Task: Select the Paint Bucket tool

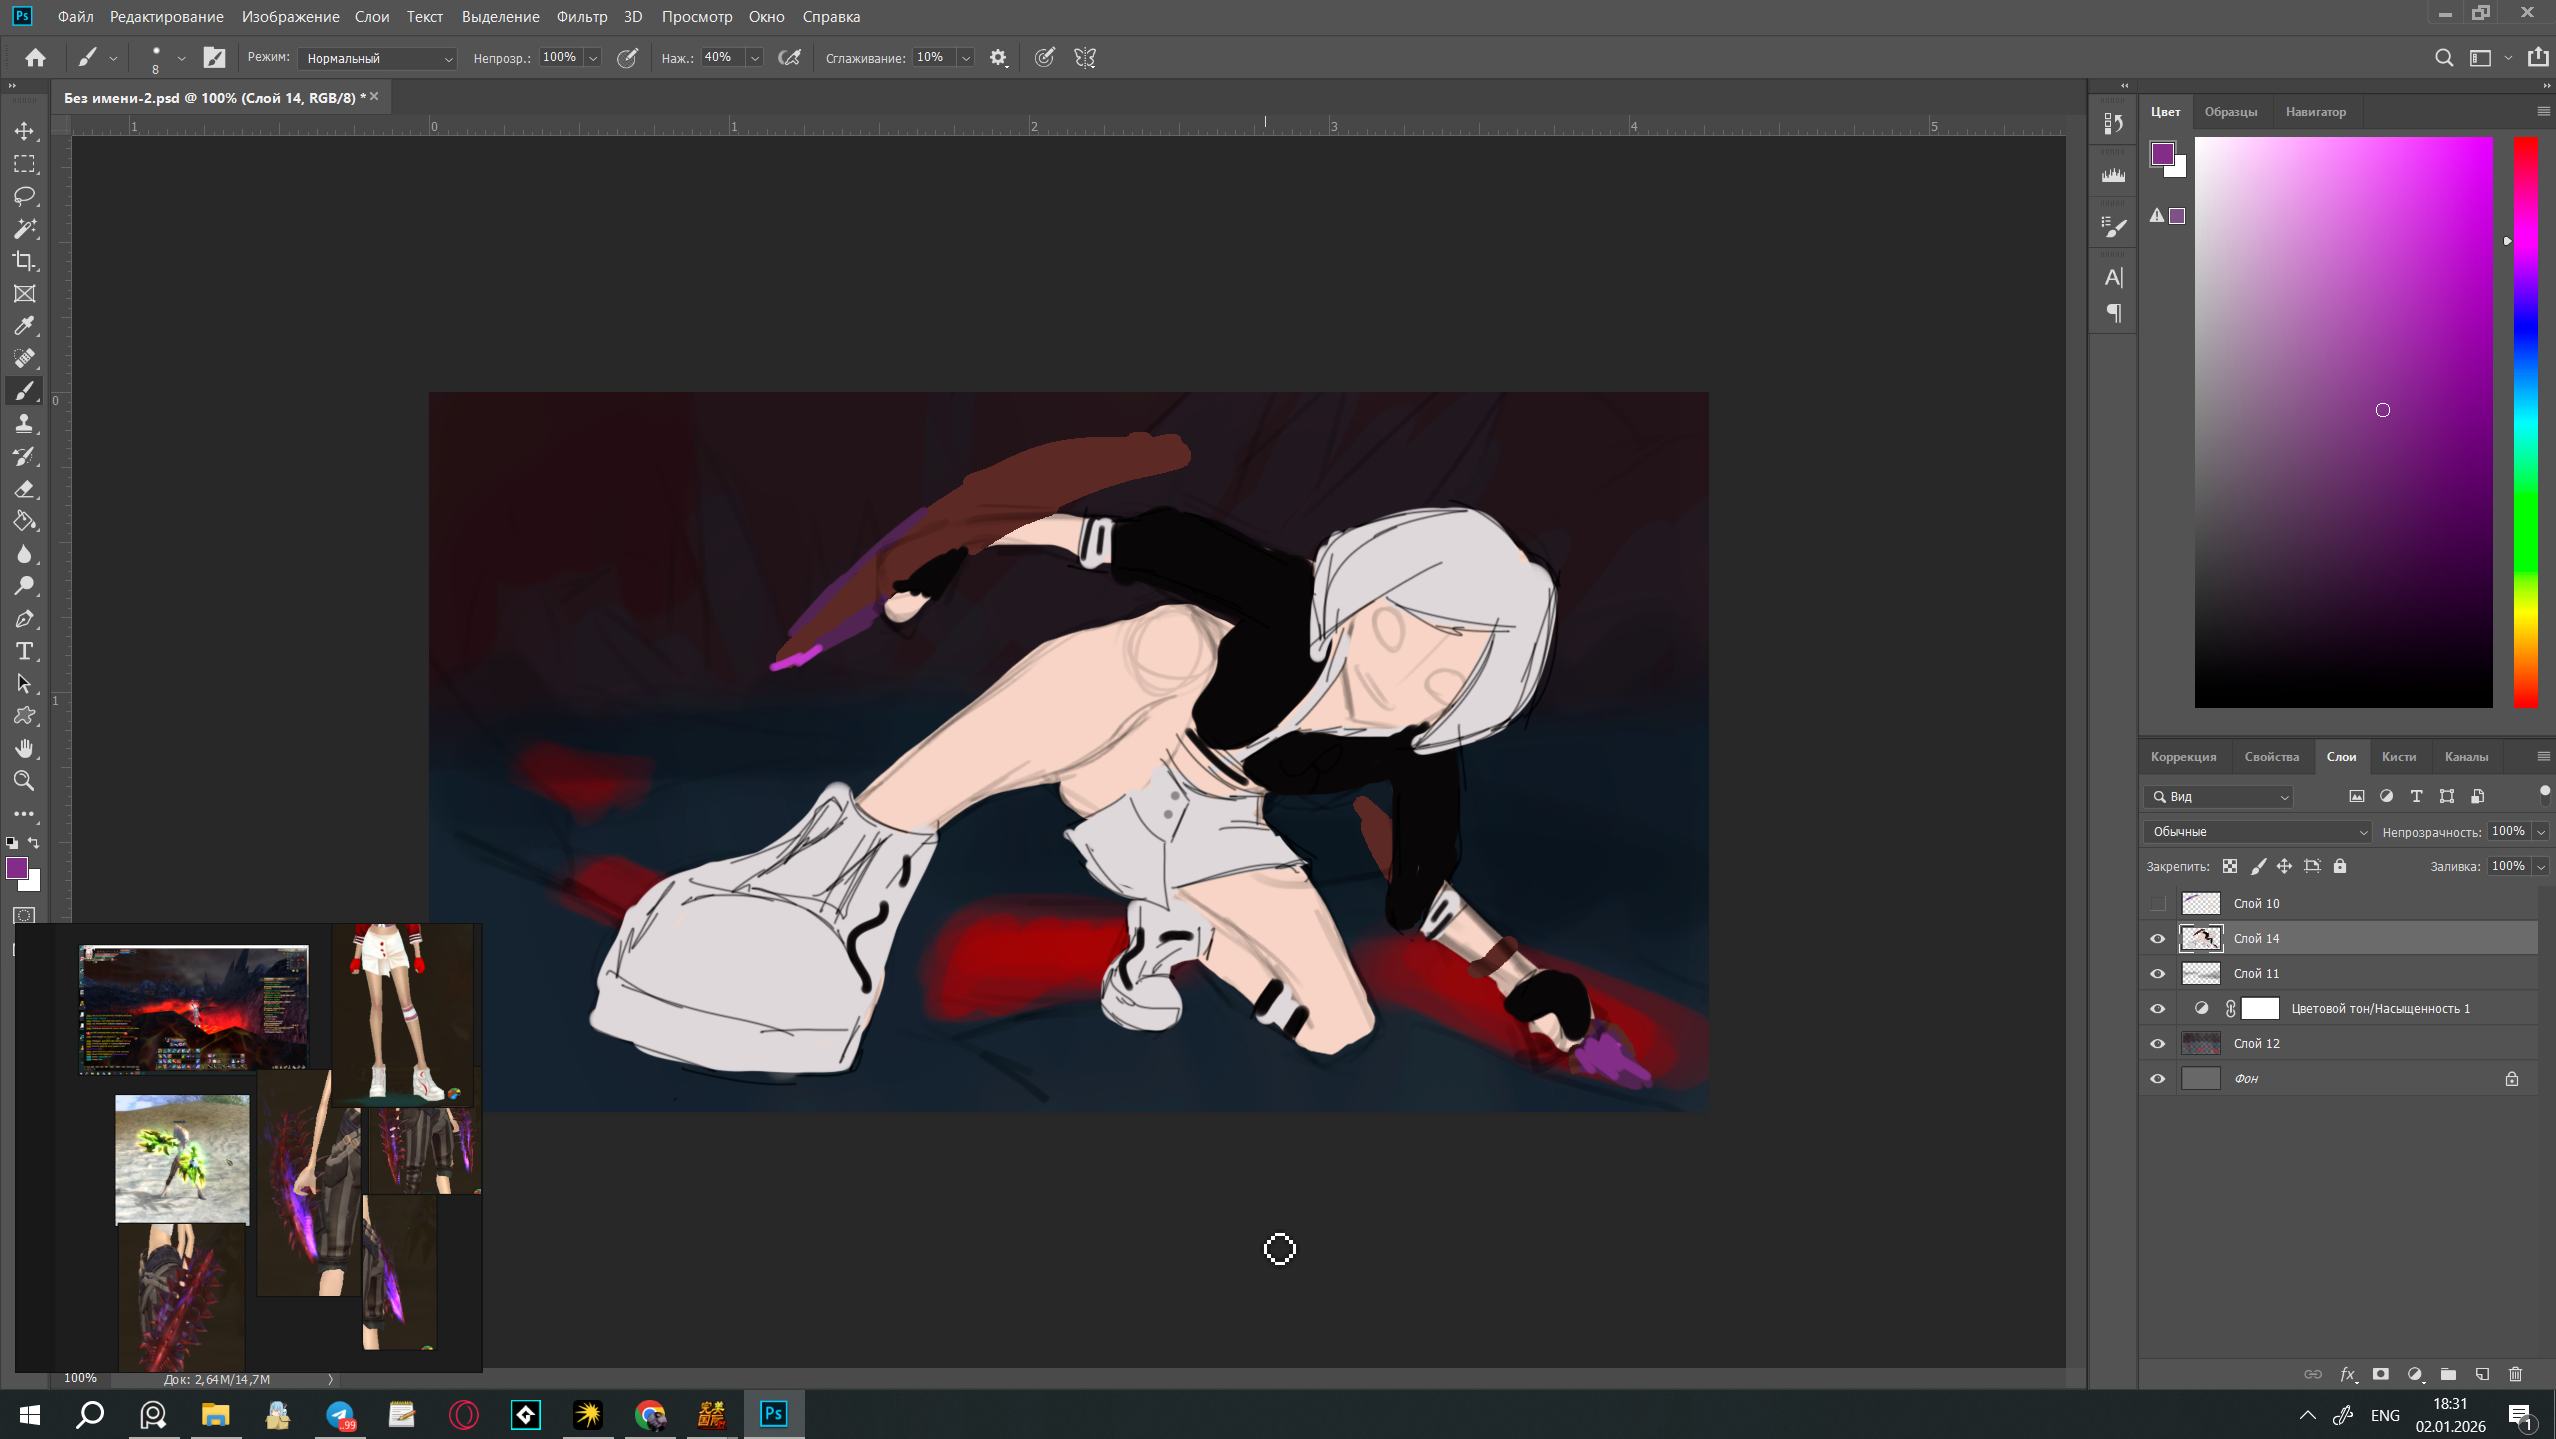Action: coord(24,521)
